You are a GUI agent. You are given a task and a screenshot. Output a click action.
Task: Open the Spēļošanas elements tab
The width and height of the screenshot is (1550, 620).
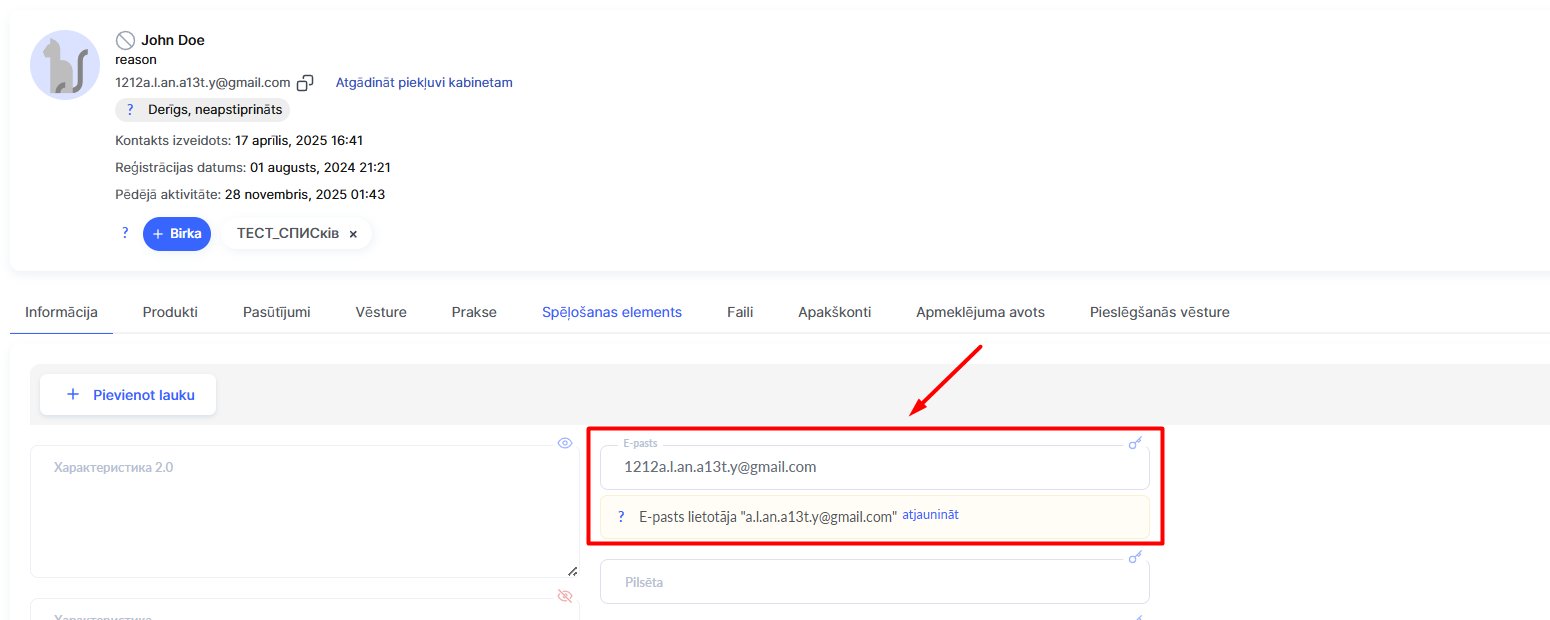coord(612,312)
